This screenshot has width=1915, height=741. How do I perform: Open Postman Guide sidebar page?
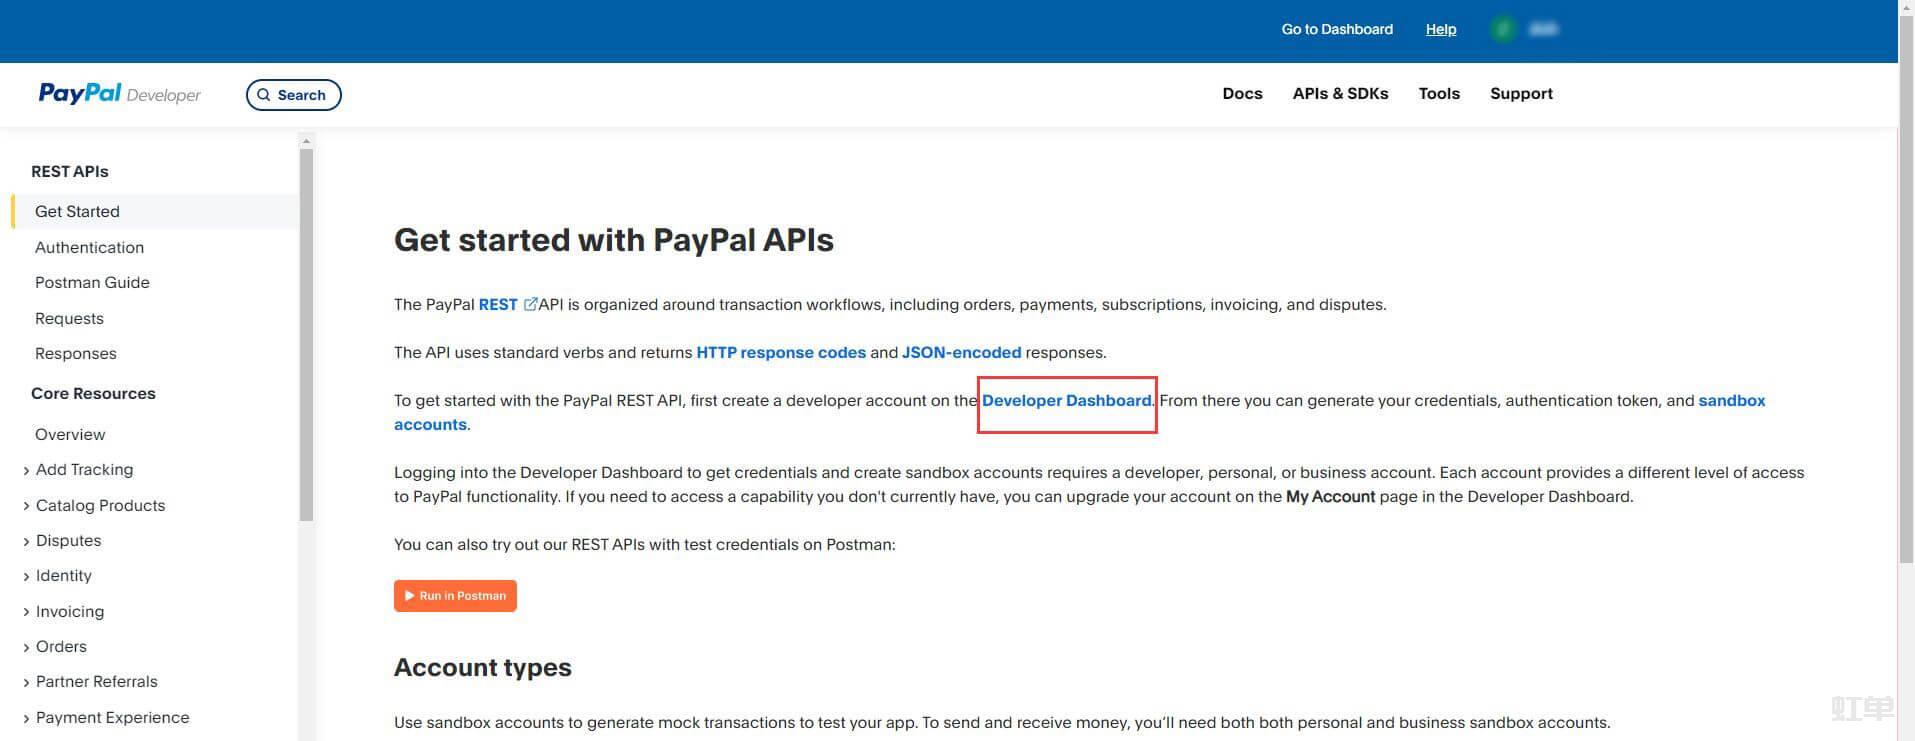[x=92, y=283]
